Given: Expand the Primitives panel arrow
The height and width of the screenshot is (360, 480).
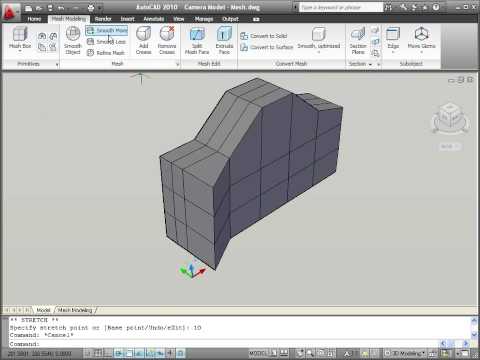Looking at the screenshot, I should point(57,64).
